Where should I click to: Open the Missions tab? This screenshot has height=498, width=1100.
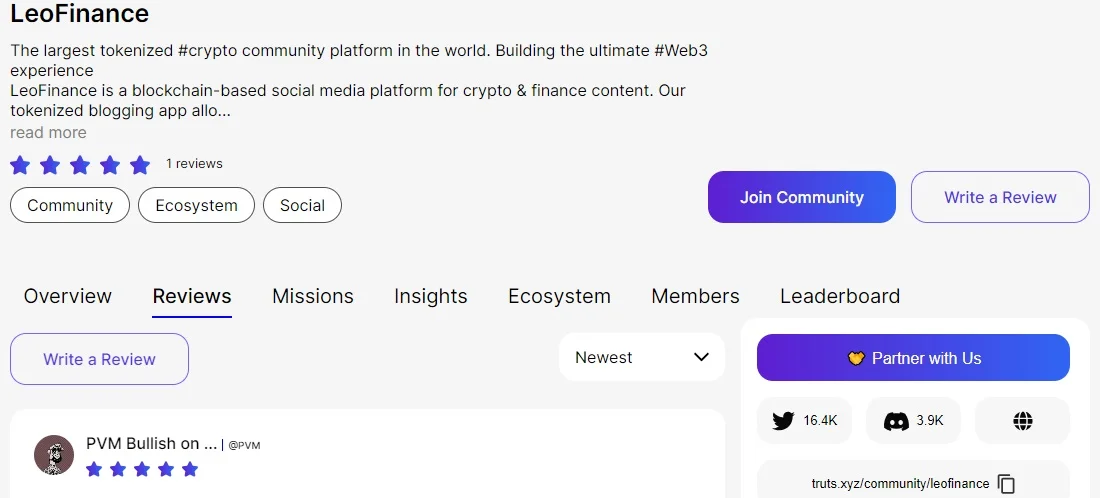(313, 296)
